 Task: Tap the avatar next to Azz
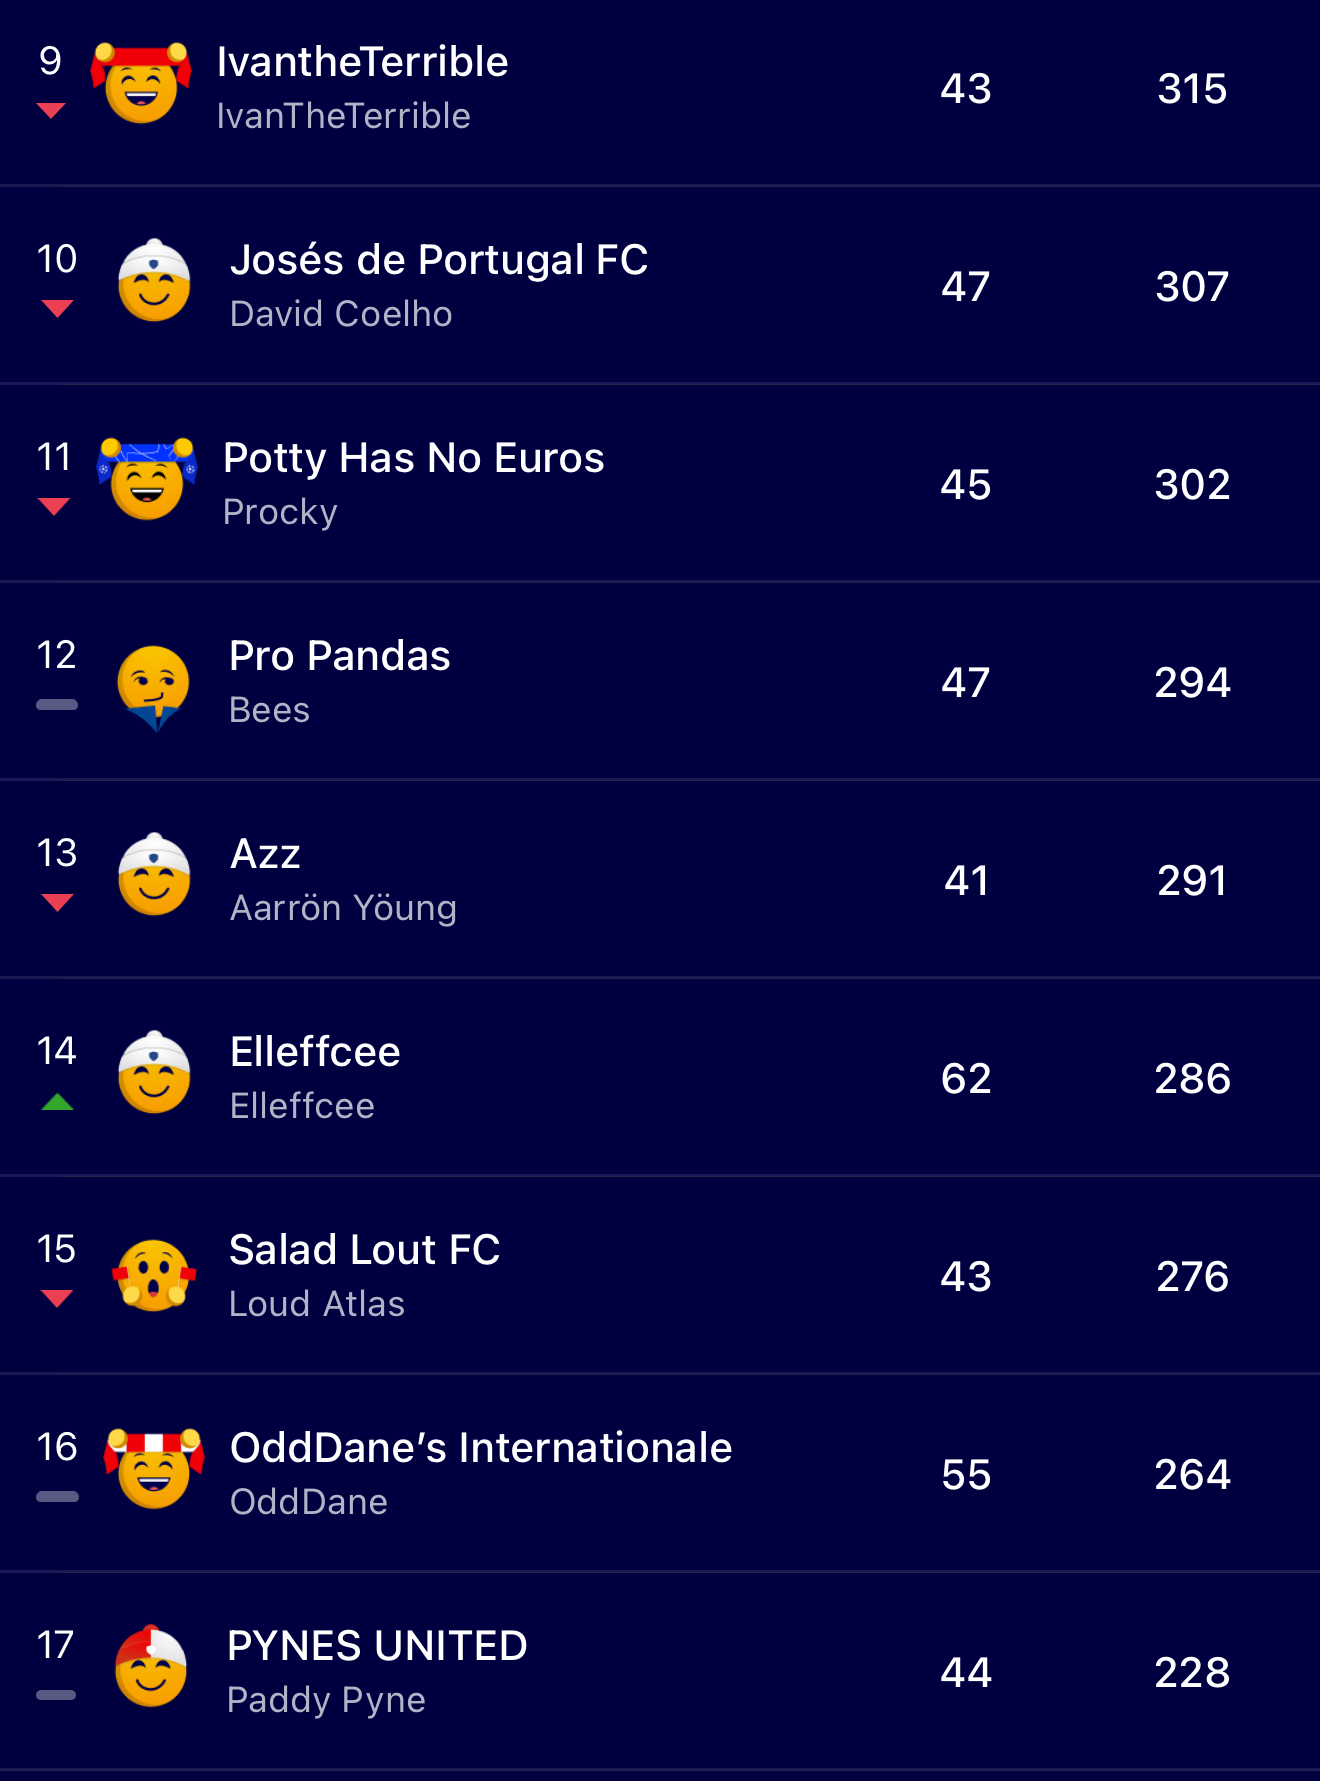pos(154,877)
